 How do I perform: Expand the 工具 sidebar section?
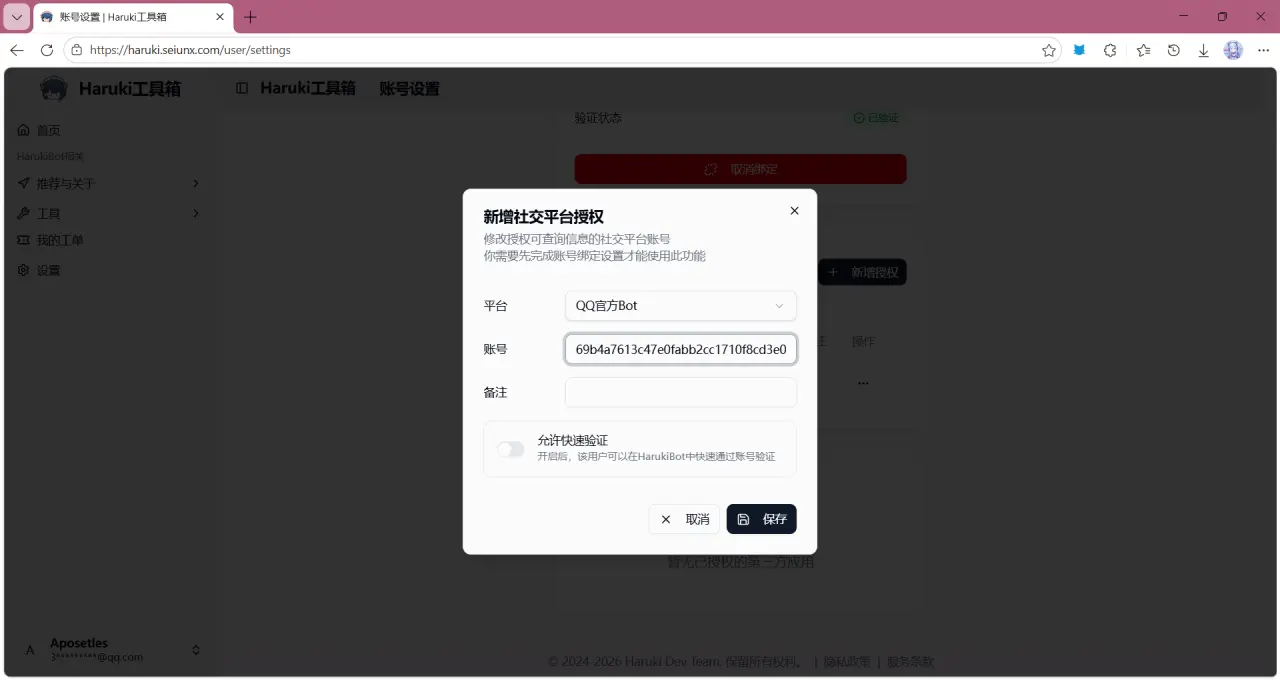click(x=108, y=213)
